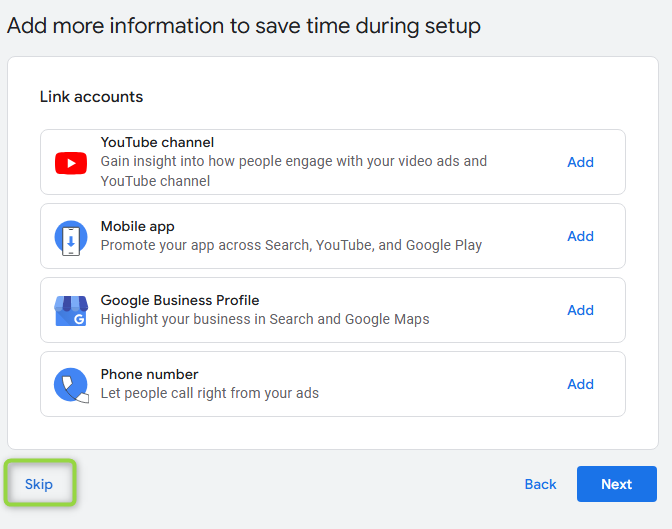Add a YouTube channel link
The height and width of the screenshot is (529, 672).
click(580, 162)
